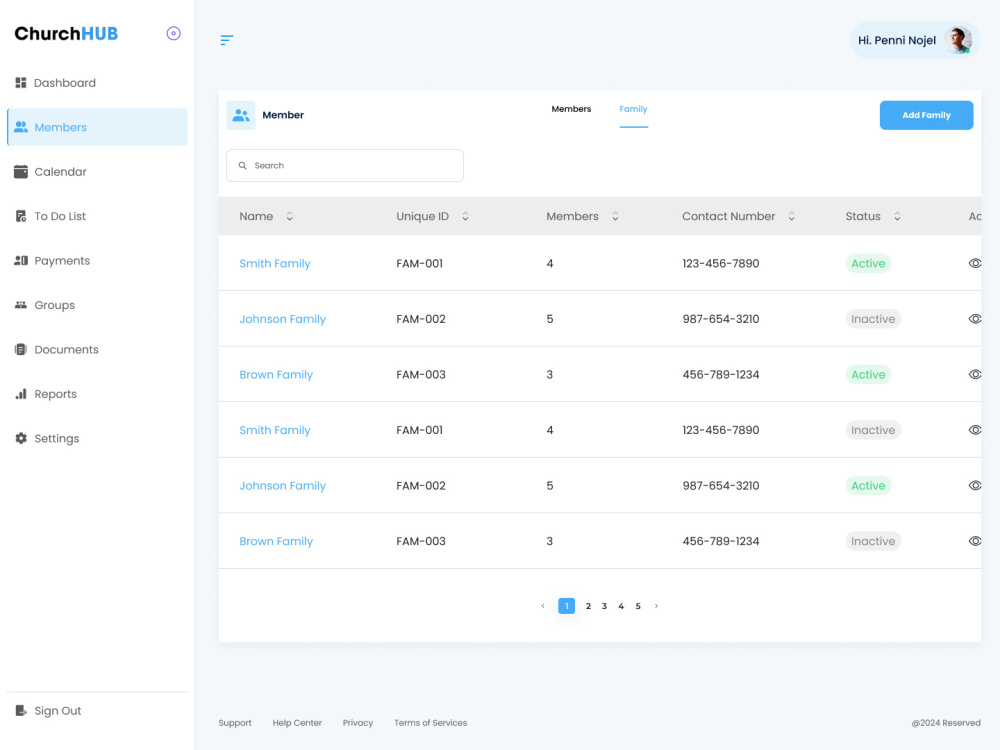Click the Add Family button

tap(927, 115)
